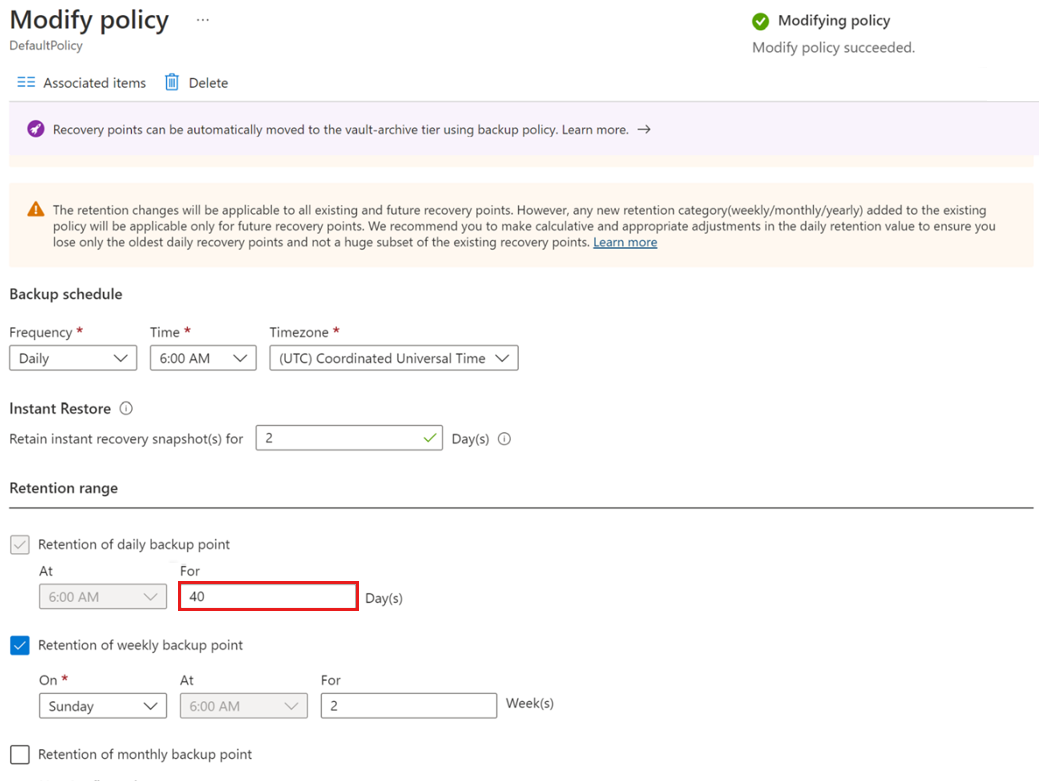Enable Retention of monthly backup point
The image size is (1039, 781).
click(19, 753)
